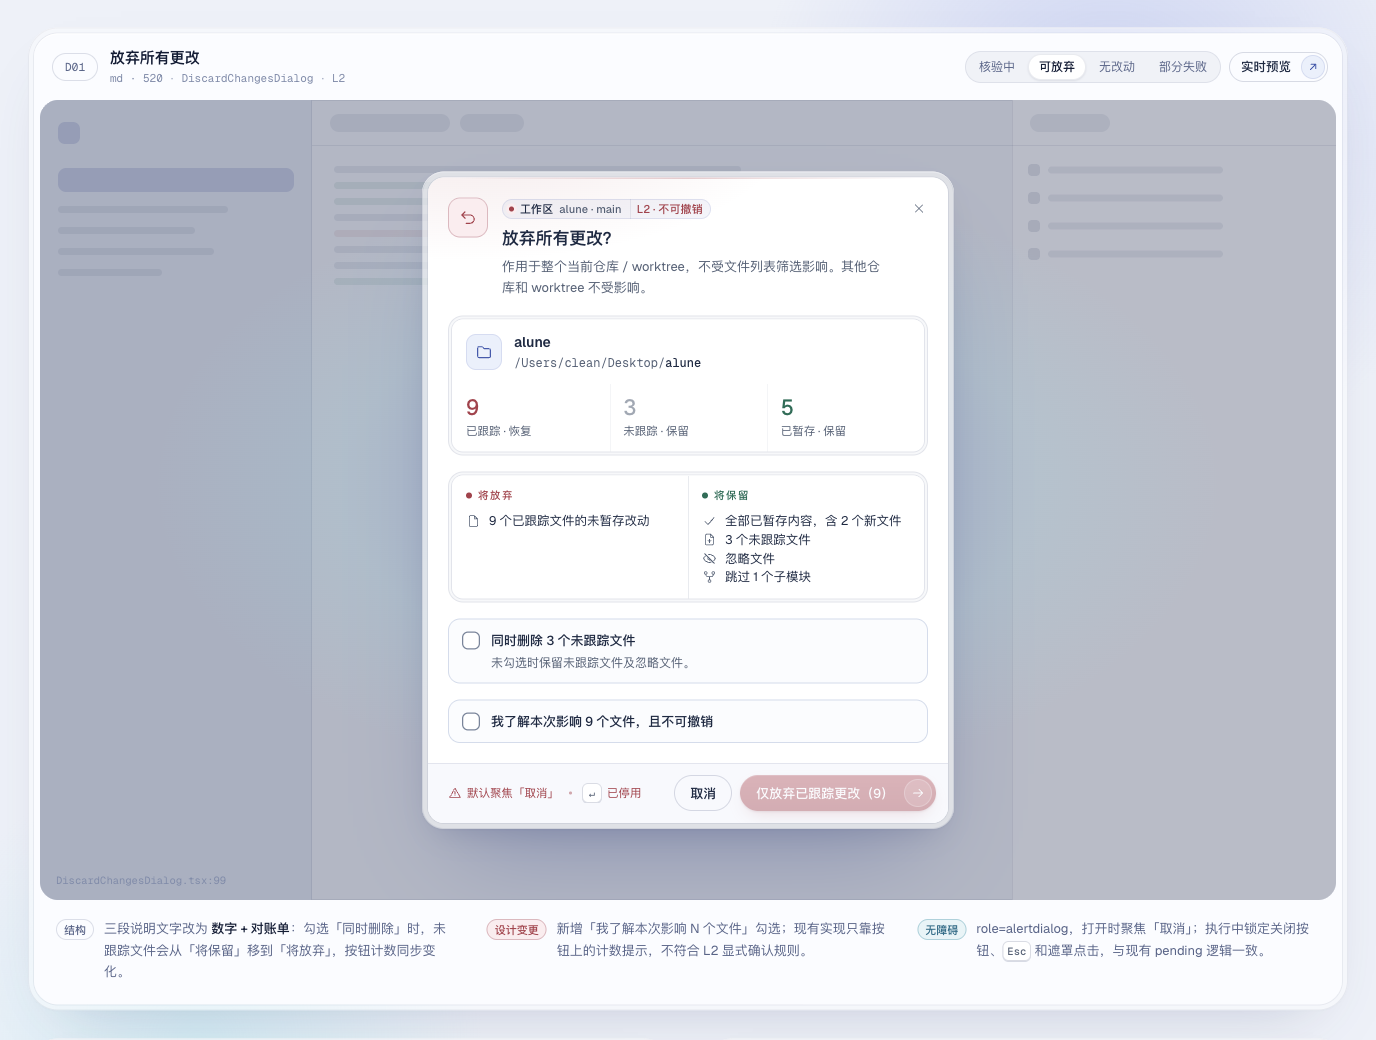Viewport: 1376px width, 1040px height.
Task: Check 我了解本次影响 9 个文件 confirmation
Action: [x=471, y=721]
